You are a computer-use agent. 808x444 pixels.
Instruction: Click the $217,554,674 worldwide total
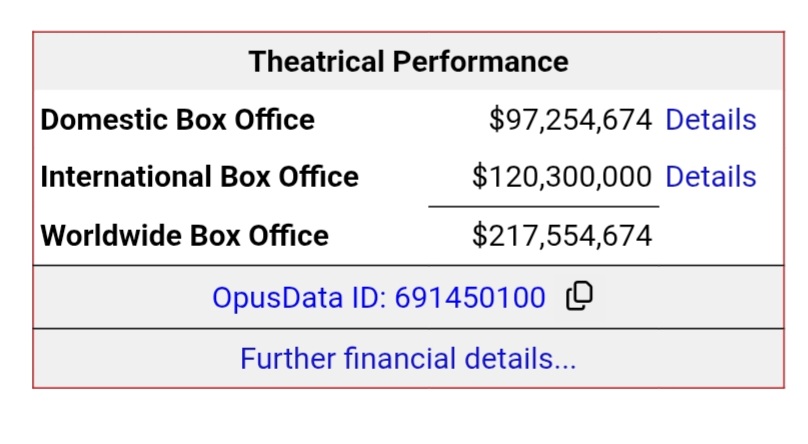[x=562, y=236]
